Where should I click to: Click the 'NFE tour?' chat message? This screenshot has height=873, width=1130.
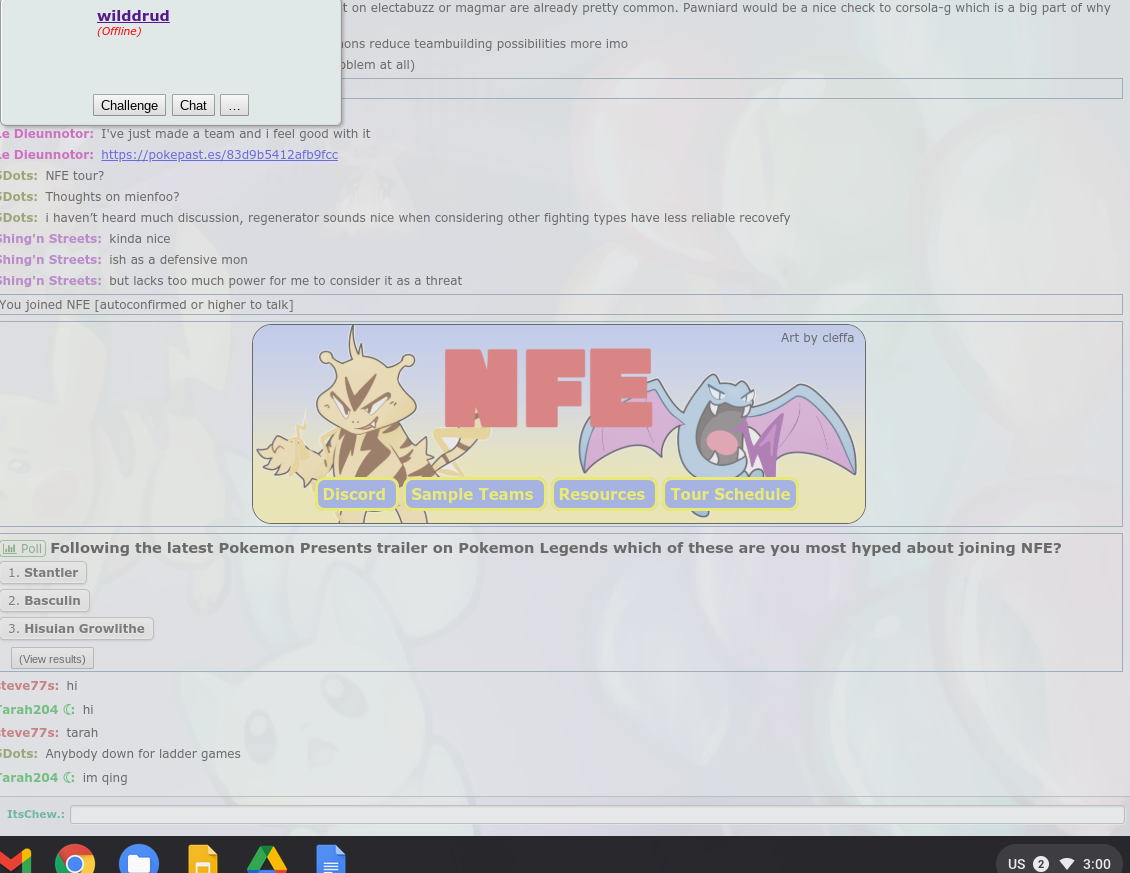(75, 176)
